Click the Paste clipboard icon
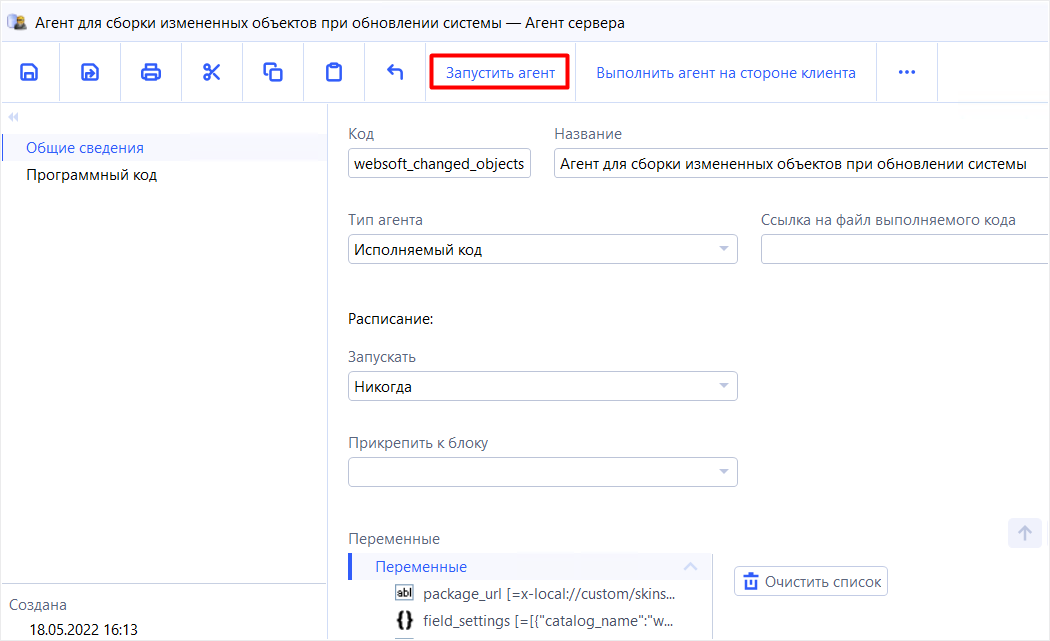 334,71
